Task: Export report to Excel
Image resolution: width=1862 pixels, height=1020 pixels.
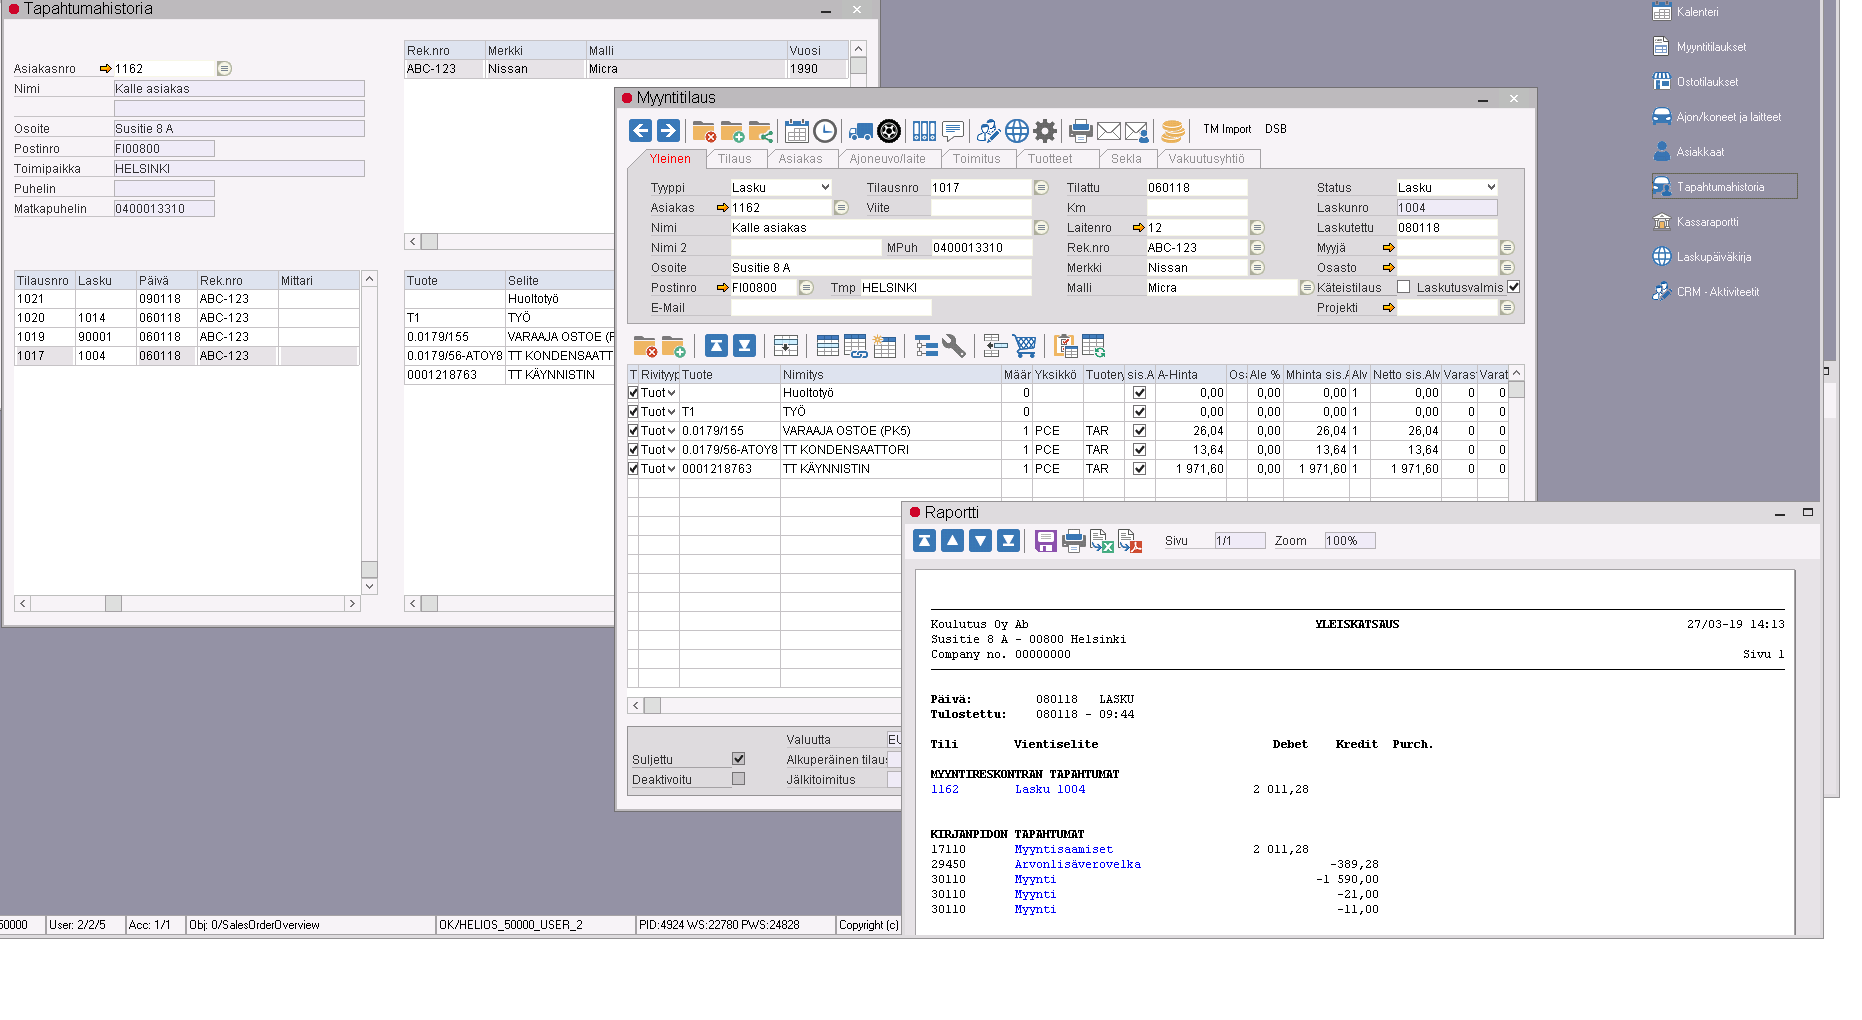Action: pos(1102,541)
